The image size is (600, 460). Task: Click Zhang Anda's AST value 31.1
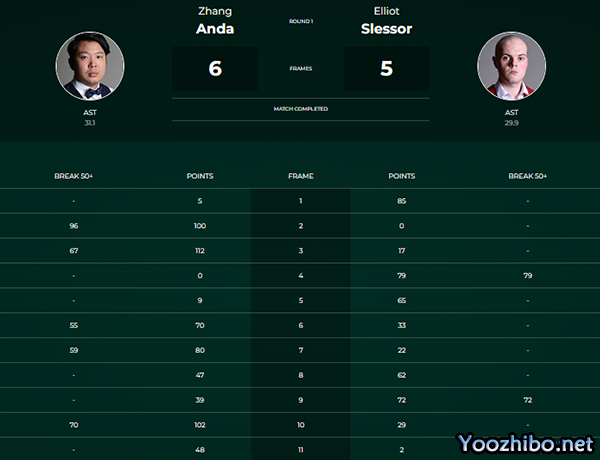click(90, 123)
